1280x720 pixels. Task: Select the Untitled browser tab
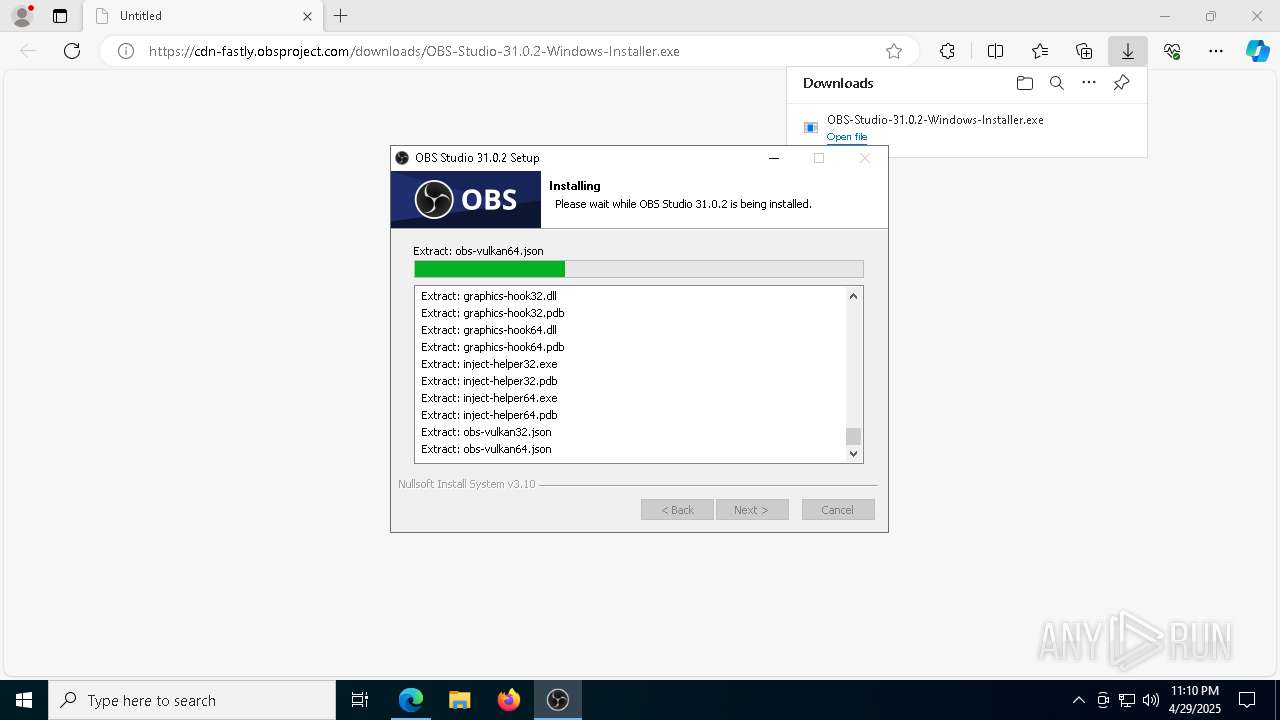[x=203, y=16]
